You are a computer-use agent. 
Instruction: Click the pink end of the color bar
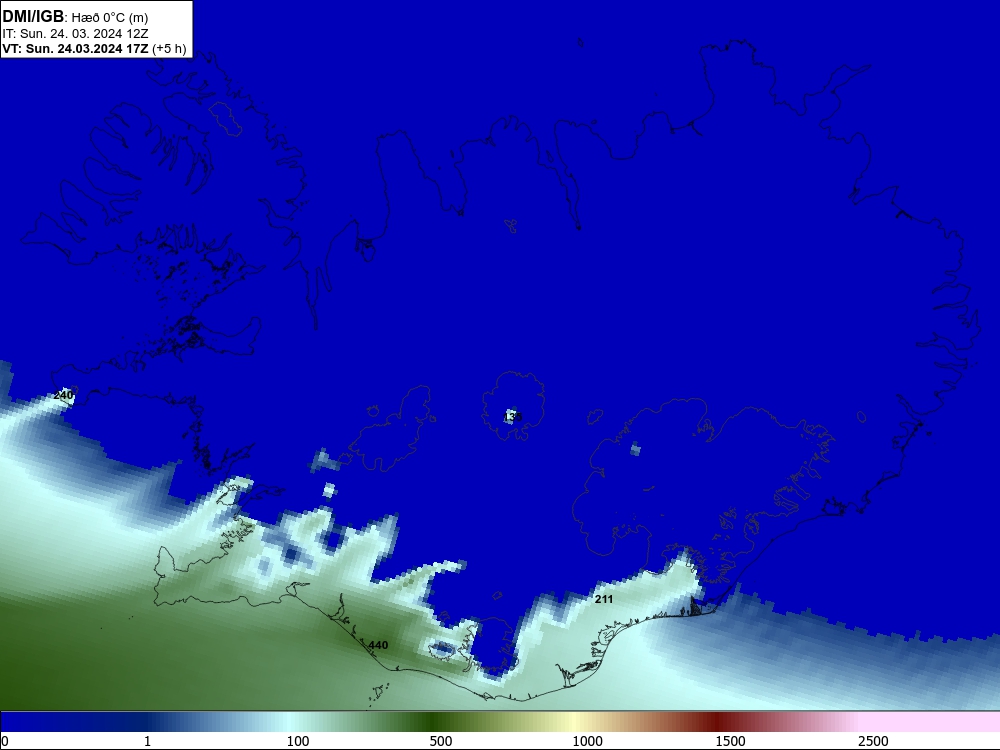coord(925,722)
